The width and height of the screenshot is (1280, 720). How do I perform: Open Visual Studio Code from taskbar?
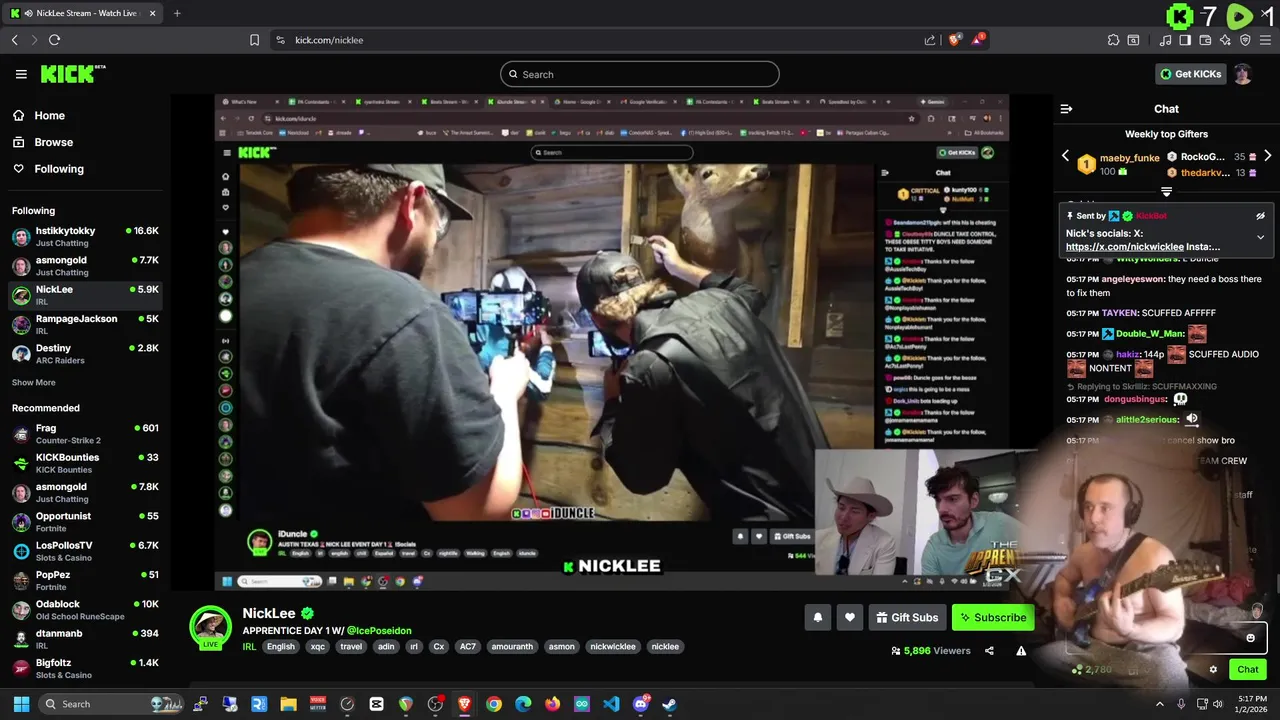pos(611,704)
